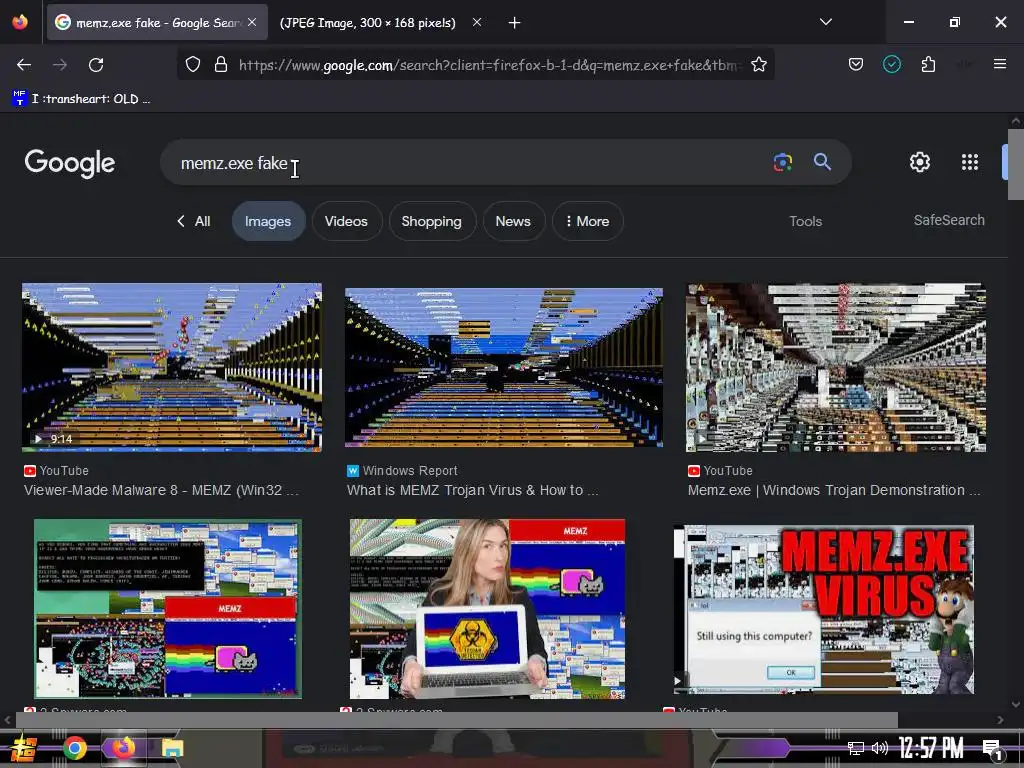Open the Viewer-Made Malware 8 title link
The width and height of the screenshot is (1024, 768).
(161, 490)
